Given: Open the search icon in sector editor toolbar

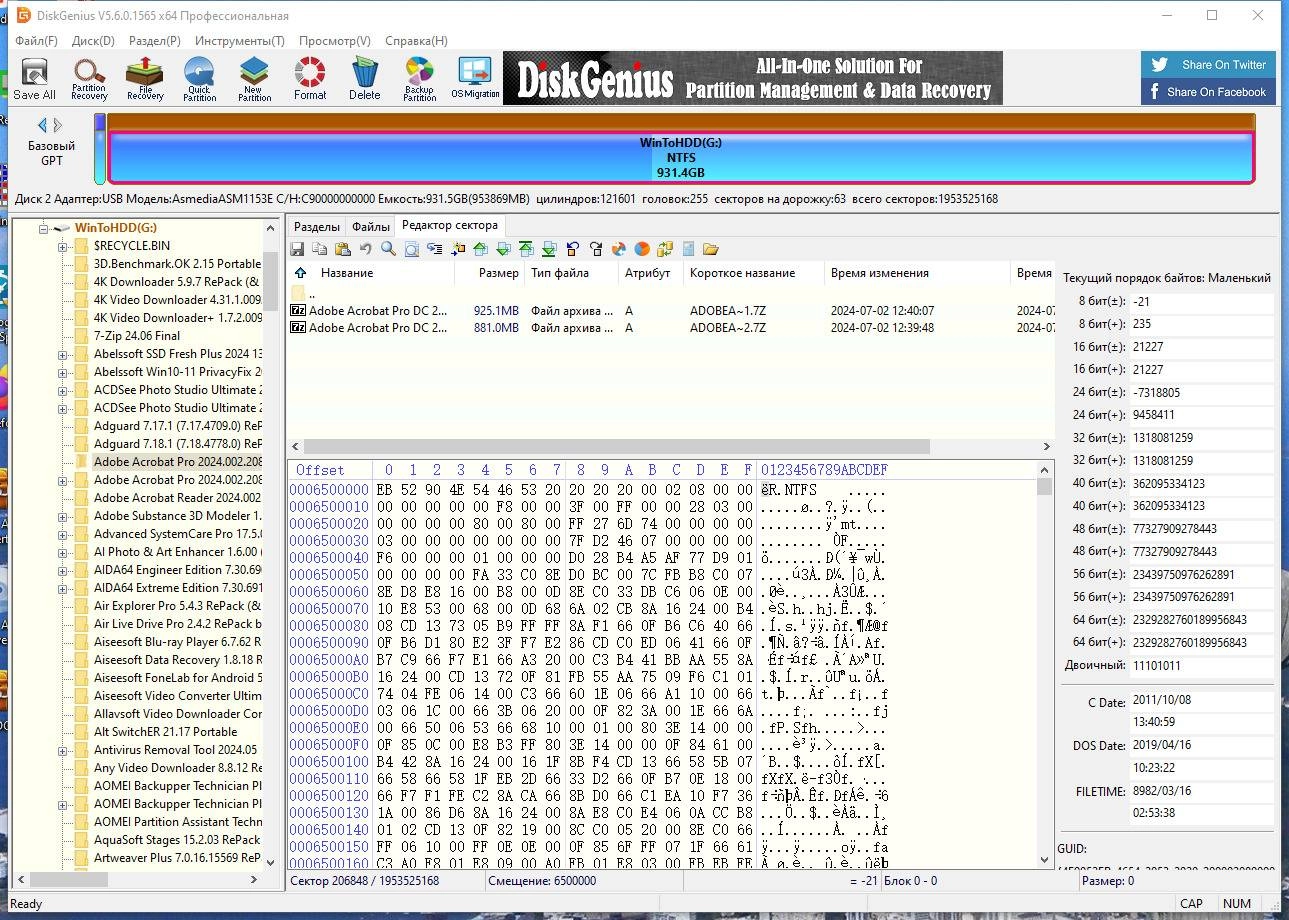Looking at the screenshot, I should [x=388, y=248].
